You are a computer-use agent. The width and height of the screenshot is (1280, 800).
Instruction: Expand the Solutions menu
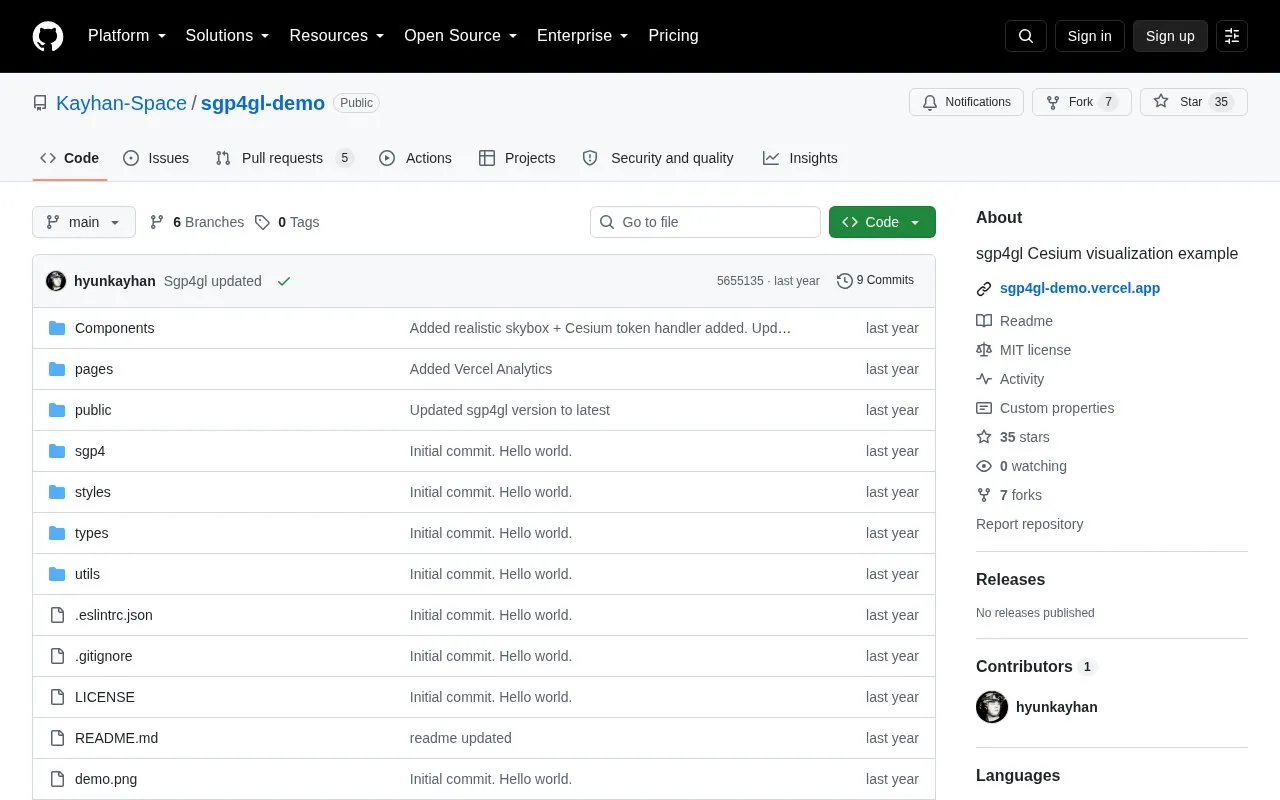pos(227,36)
